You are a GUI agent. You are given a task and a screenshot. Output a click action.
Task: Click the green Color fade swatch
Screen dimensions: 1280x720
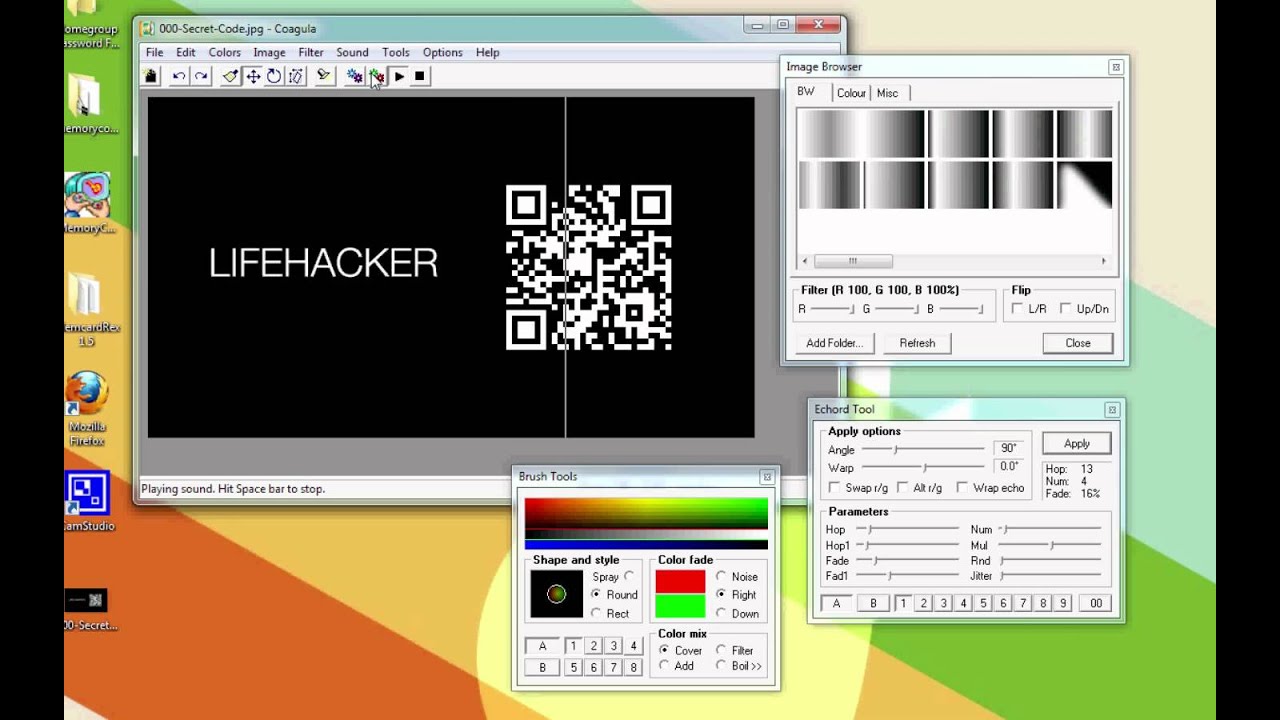[680, 606]
